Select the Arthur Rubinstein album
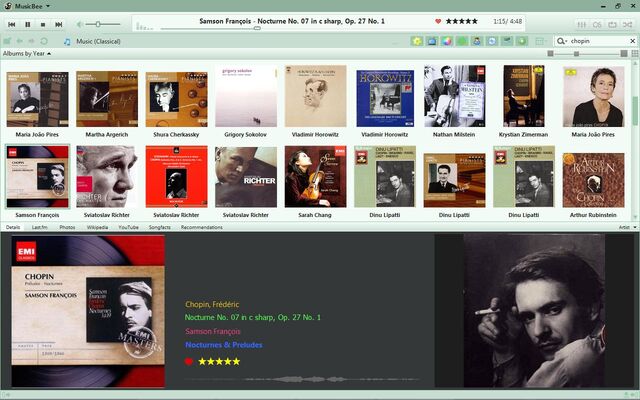Screen dimensions: 640x400 [593, 180]
